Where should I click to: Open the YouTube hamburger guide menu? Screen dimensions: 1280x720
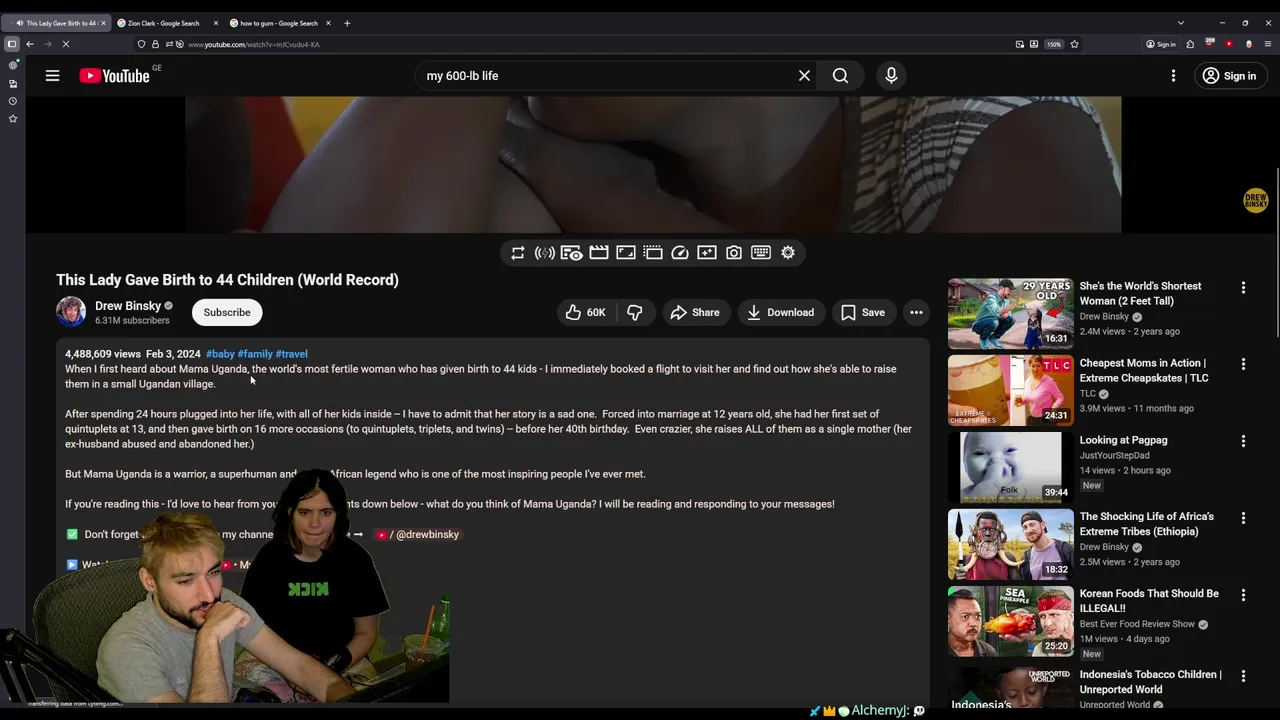point(52,76)
